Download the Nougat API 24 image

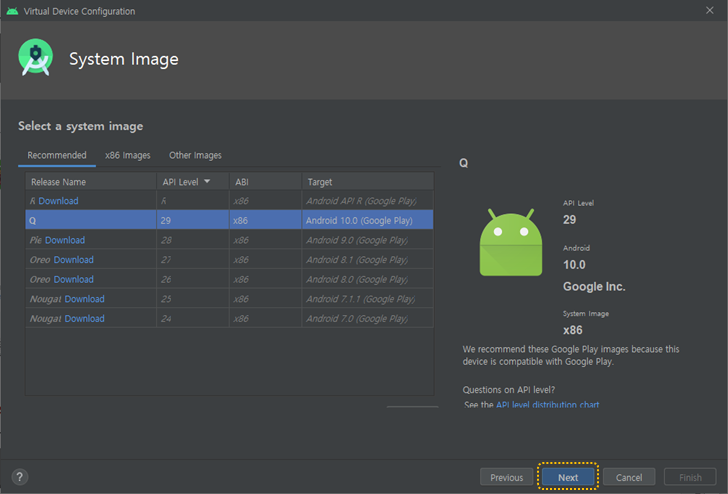84,318
